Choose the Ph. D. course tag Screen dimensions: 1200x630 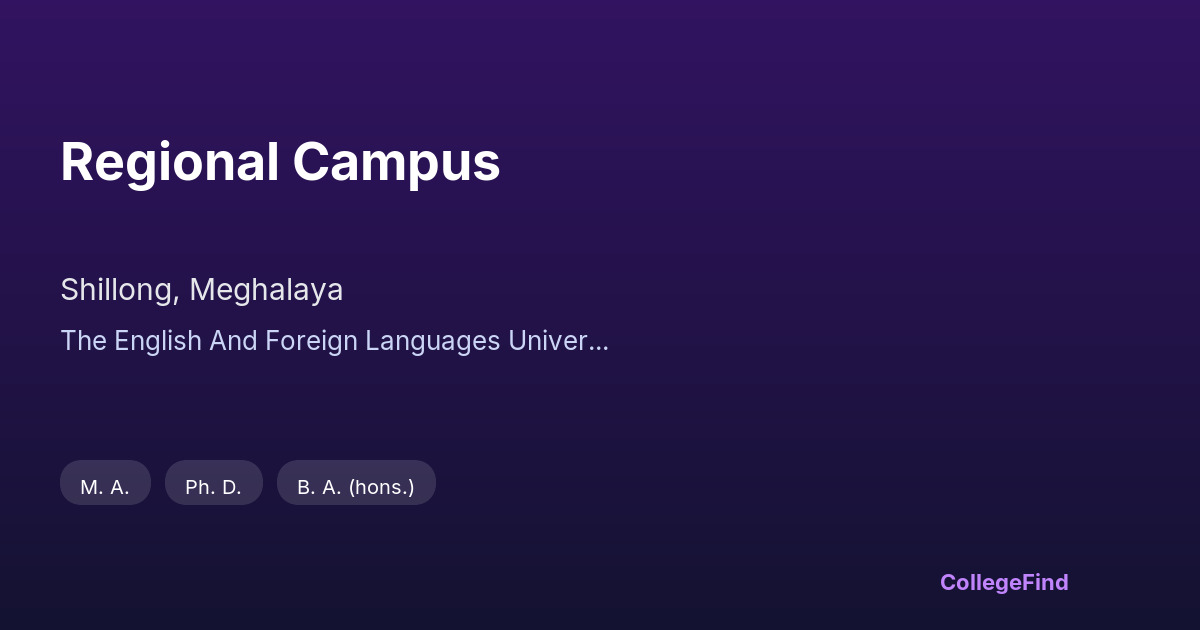point(213,487)
